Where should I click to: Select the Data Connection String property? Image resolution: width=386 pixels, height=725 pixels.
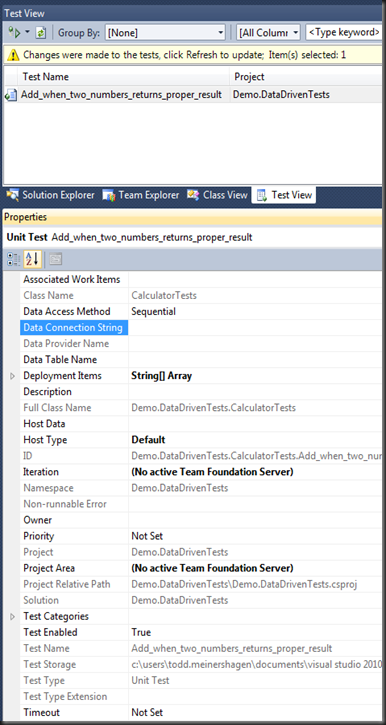pyautogui.click(x=74, y=328)
